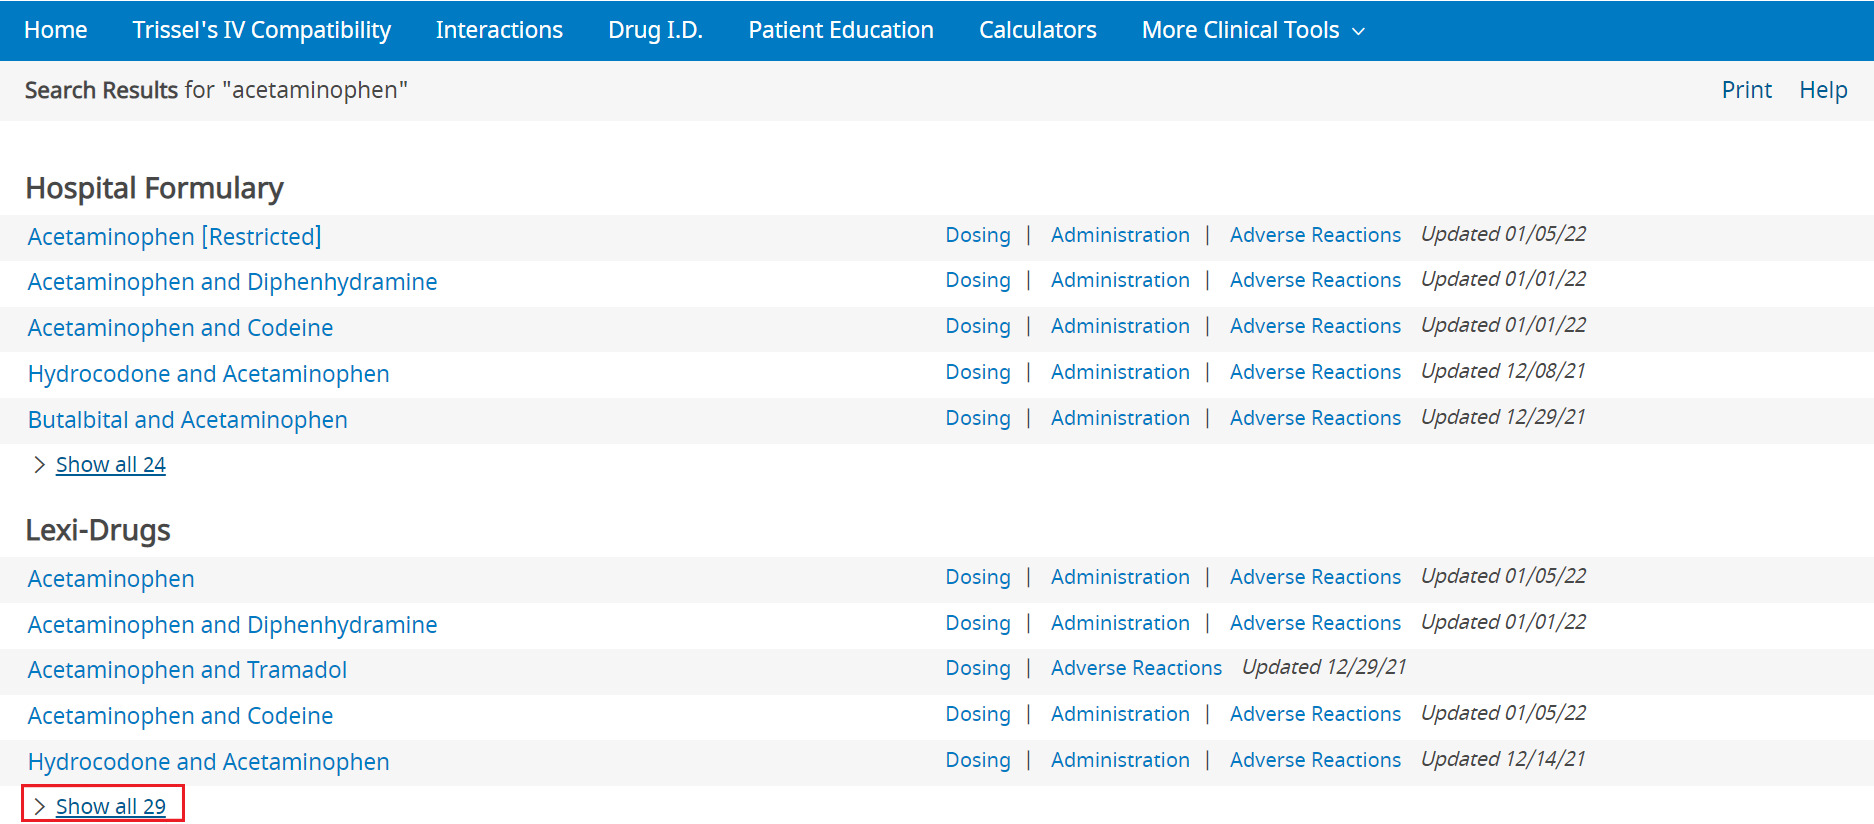This screenshot has width=1874, height=824.
Task: Open Dosing for Lexi-Drugs Hydrocodone and Acetaminophen
Action: pyautogui.click(x=977, y=760)
